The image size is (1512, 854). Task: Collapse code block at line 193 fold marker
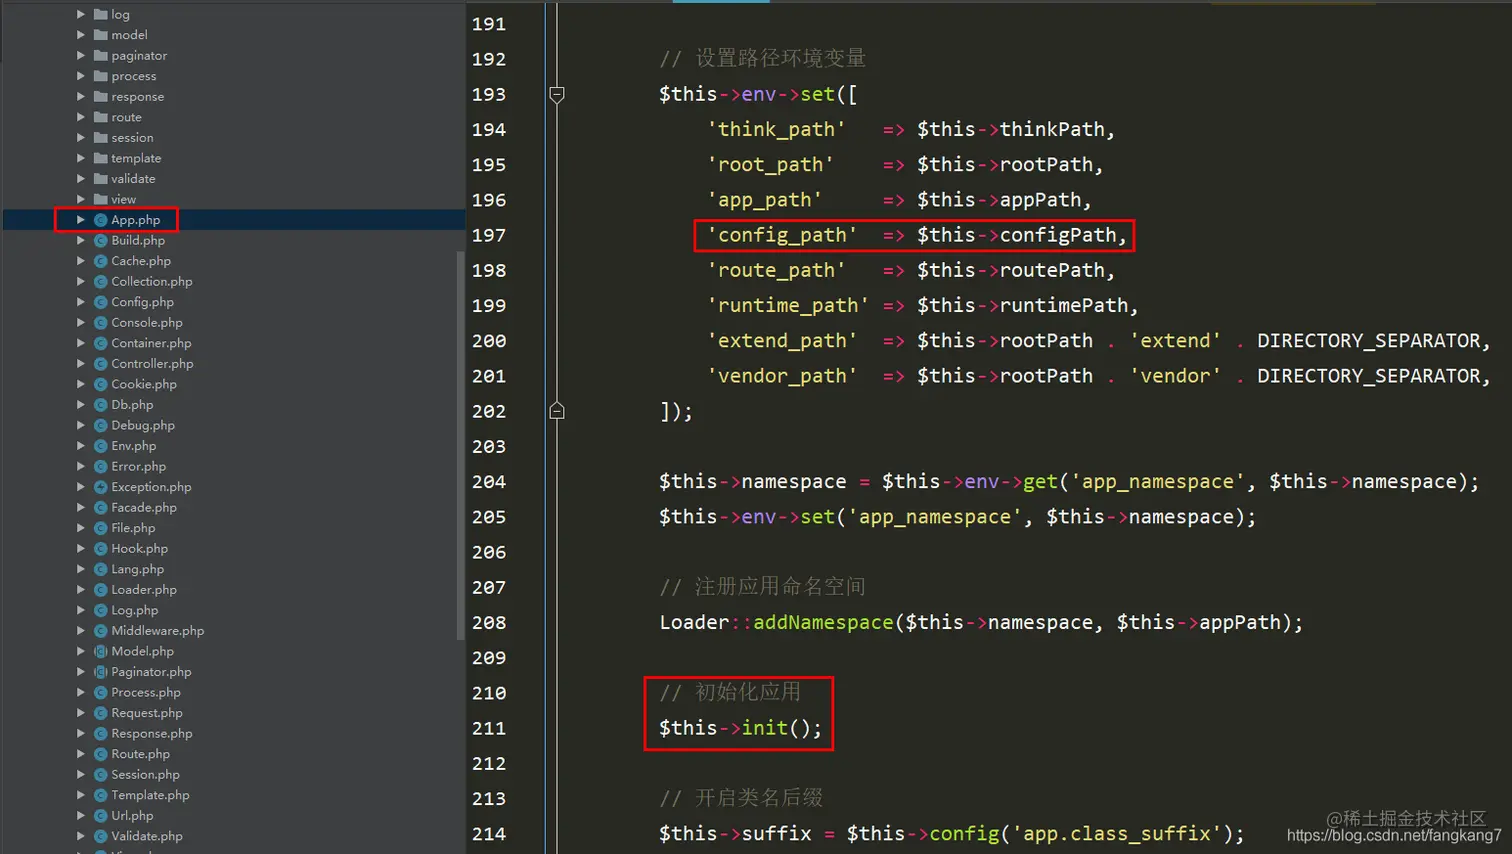tap(557, 95)
